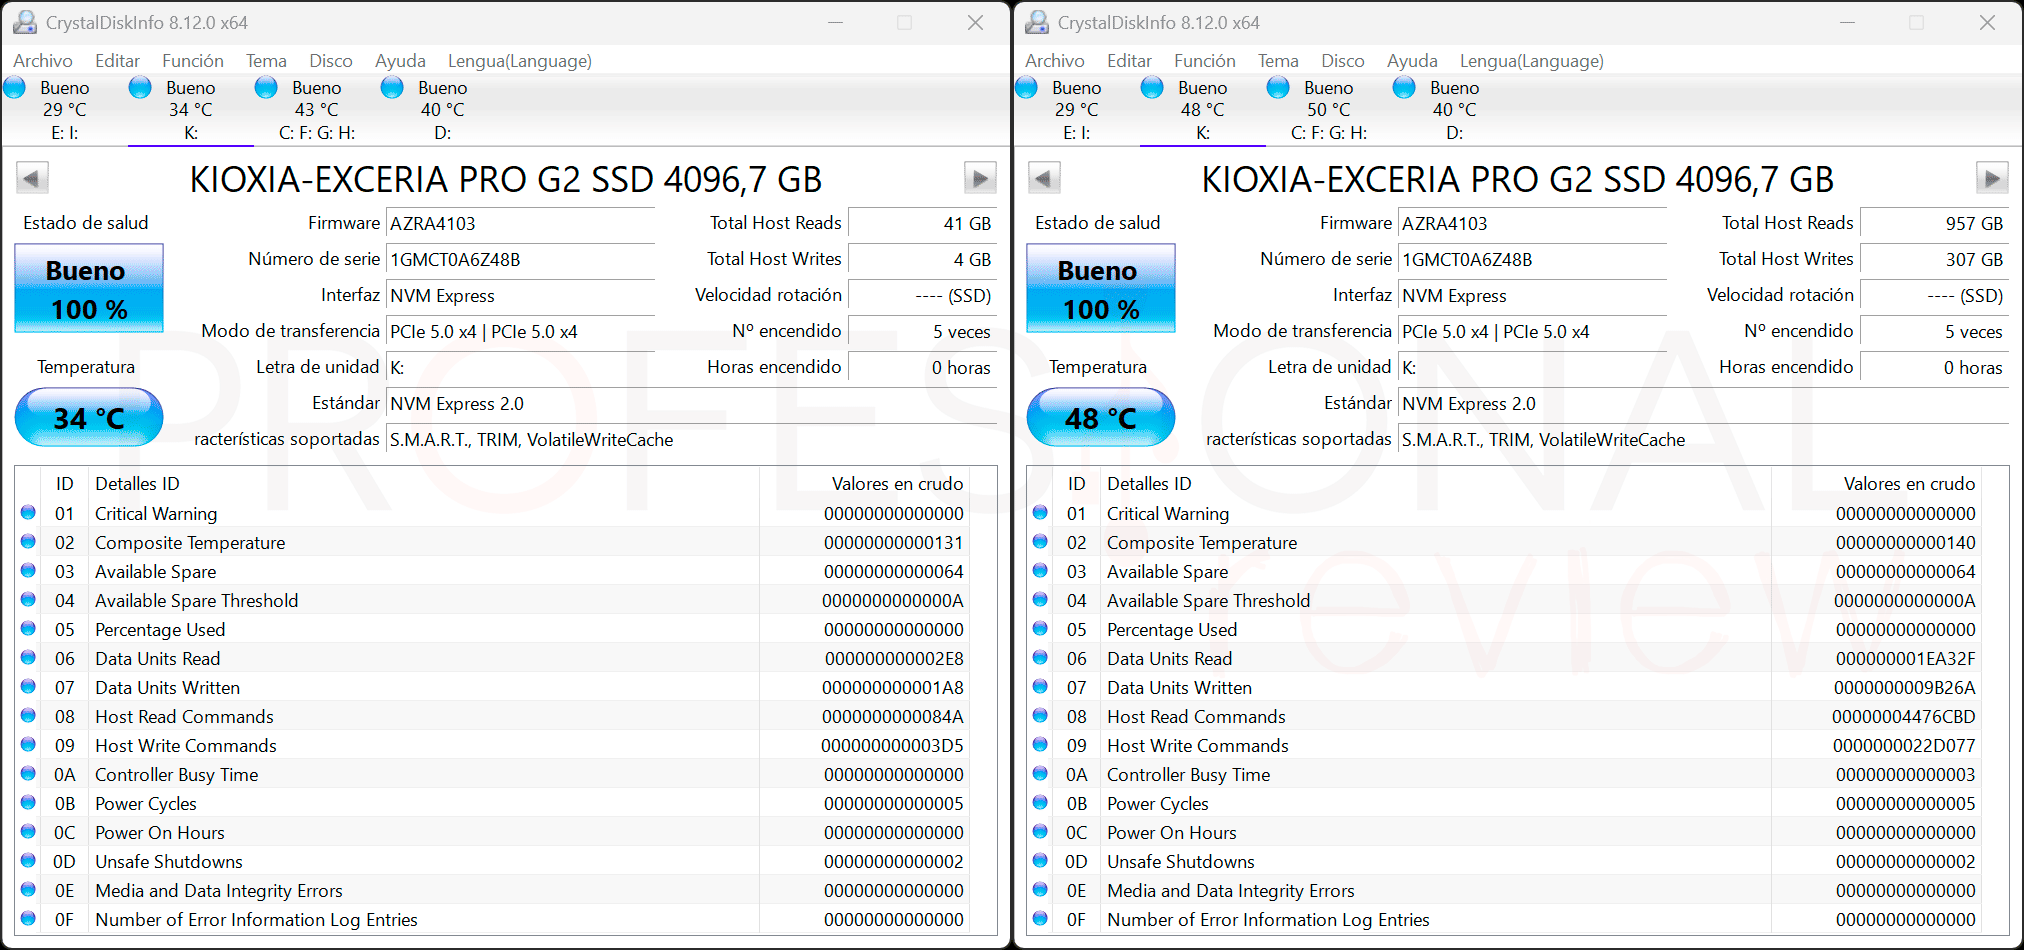Click 48 °C temperature button in right window
Viewport: 2024px width, 950px height.
point(1101,417)
